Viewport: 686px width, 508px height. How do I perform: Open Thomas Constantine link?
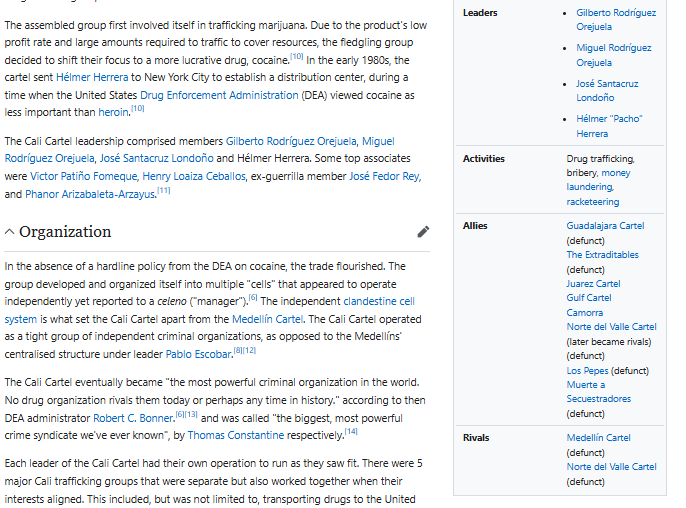click(x=236, y=435)
